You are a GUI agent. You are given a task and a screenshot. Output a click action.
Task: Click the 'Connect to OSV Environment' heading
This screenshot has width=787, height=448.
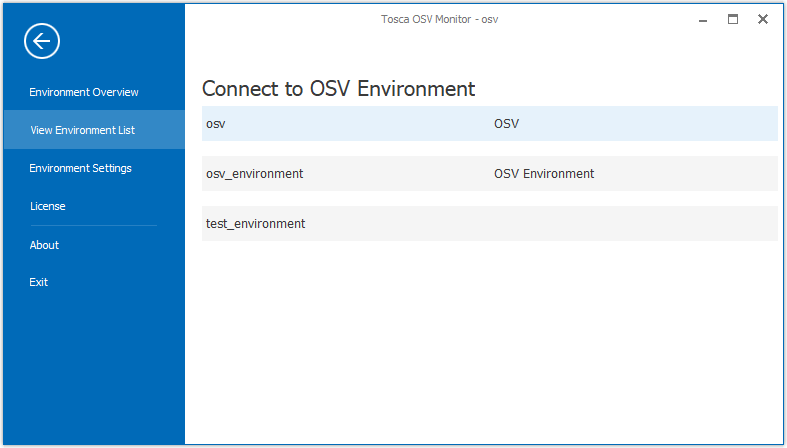click(338, 88)
